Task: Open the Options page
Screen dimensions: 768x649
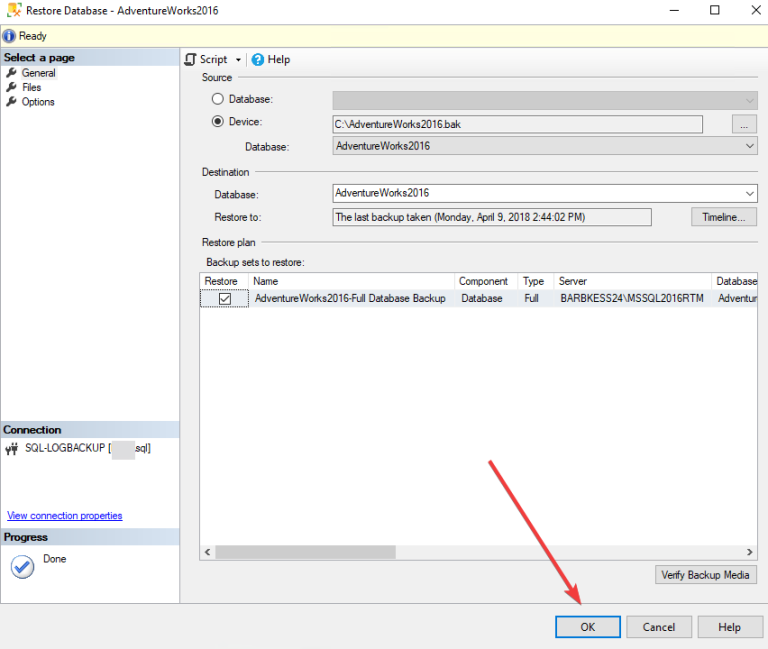Action: pyautogui.click(x=38, y=102)
